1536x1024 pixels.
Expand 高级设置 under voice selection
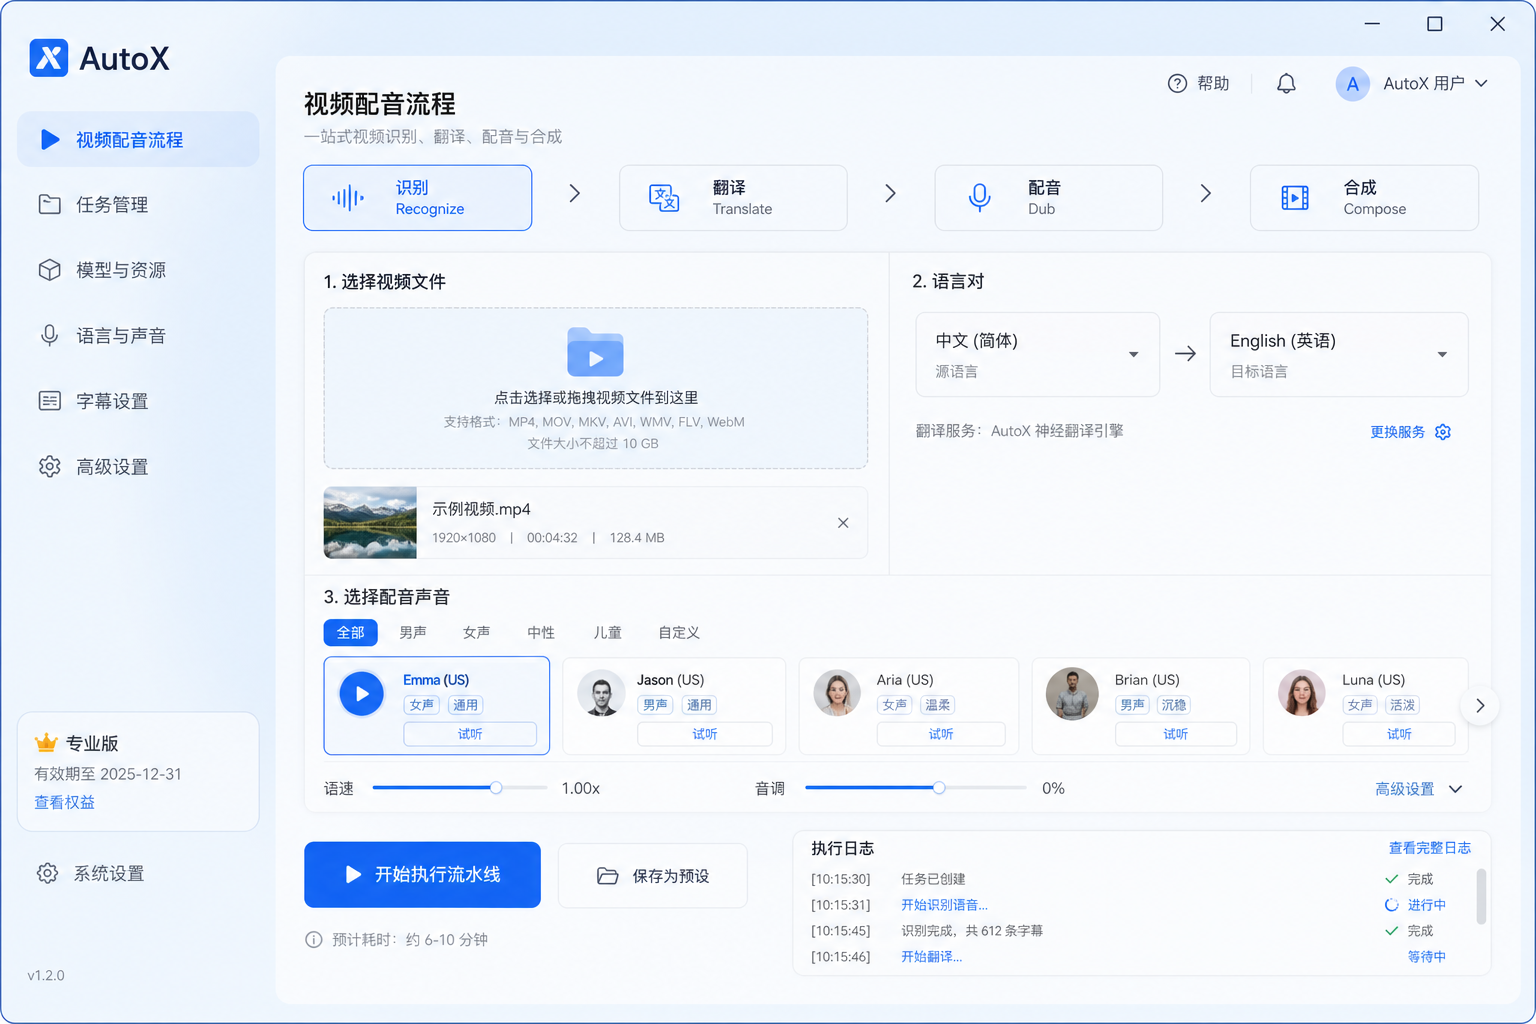click(x=1418, y=789)
